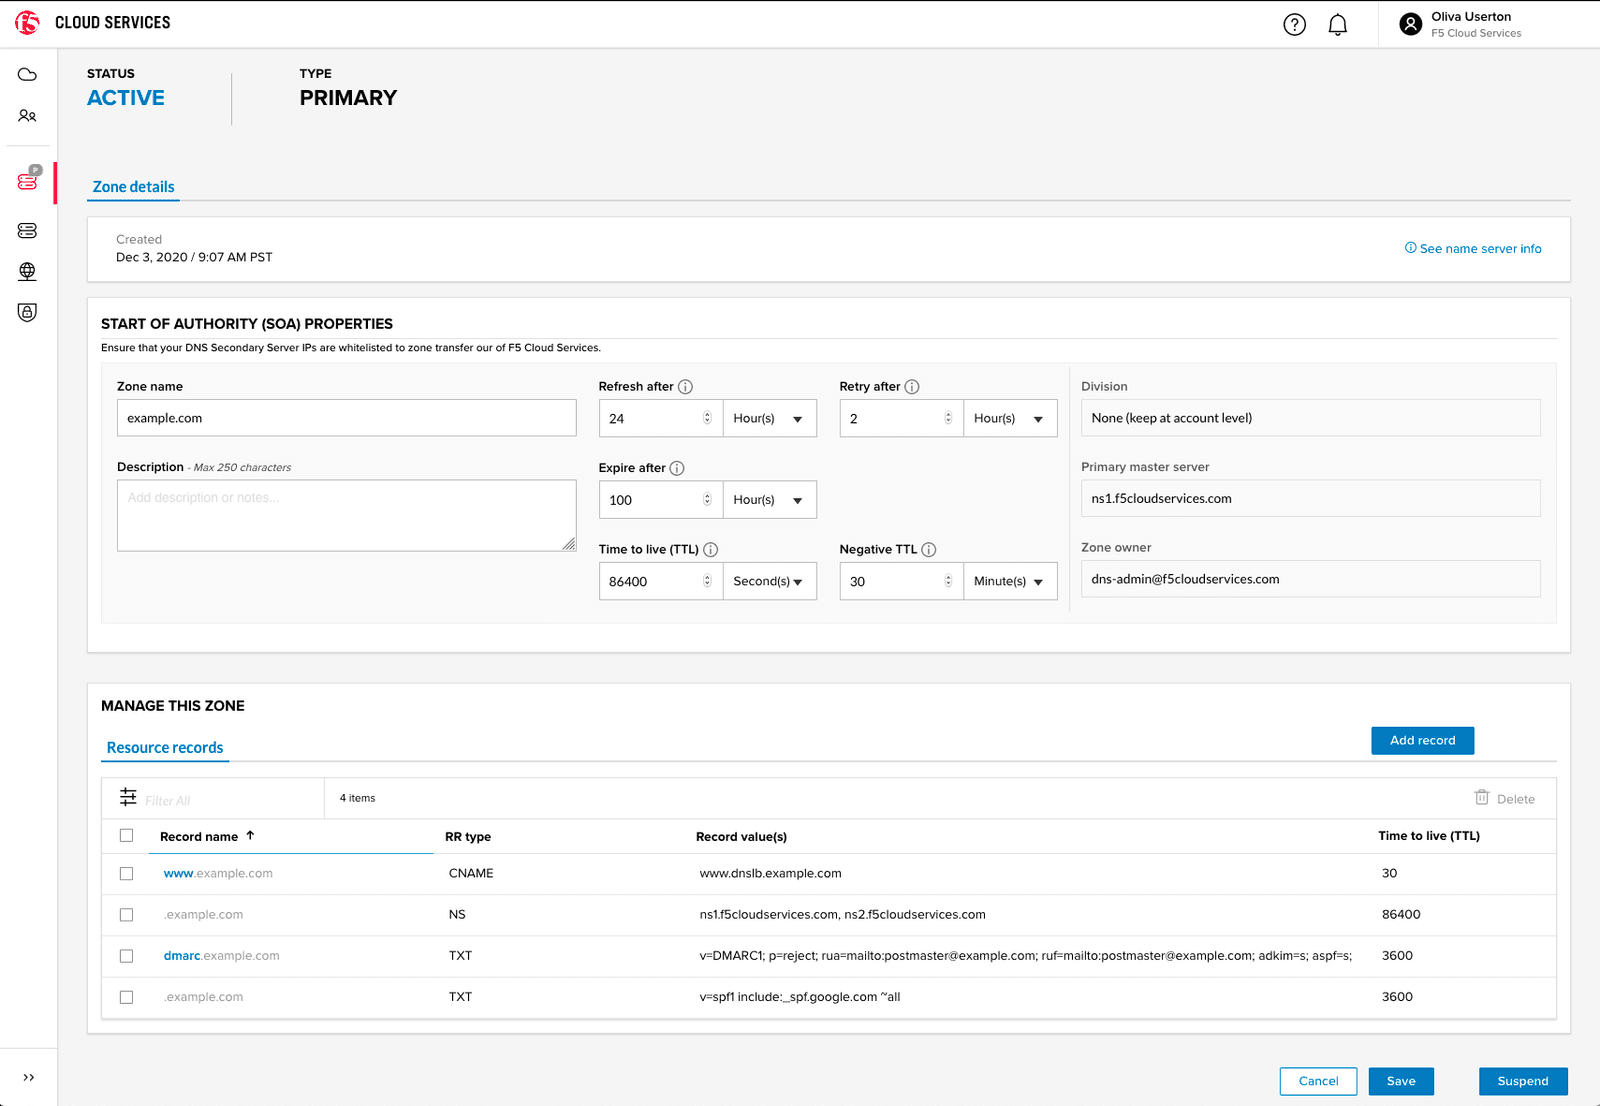The width and height of the screenshot is (1600, 1106).
Task: Expand the sidebar with double chevron
Action: 28,1077
